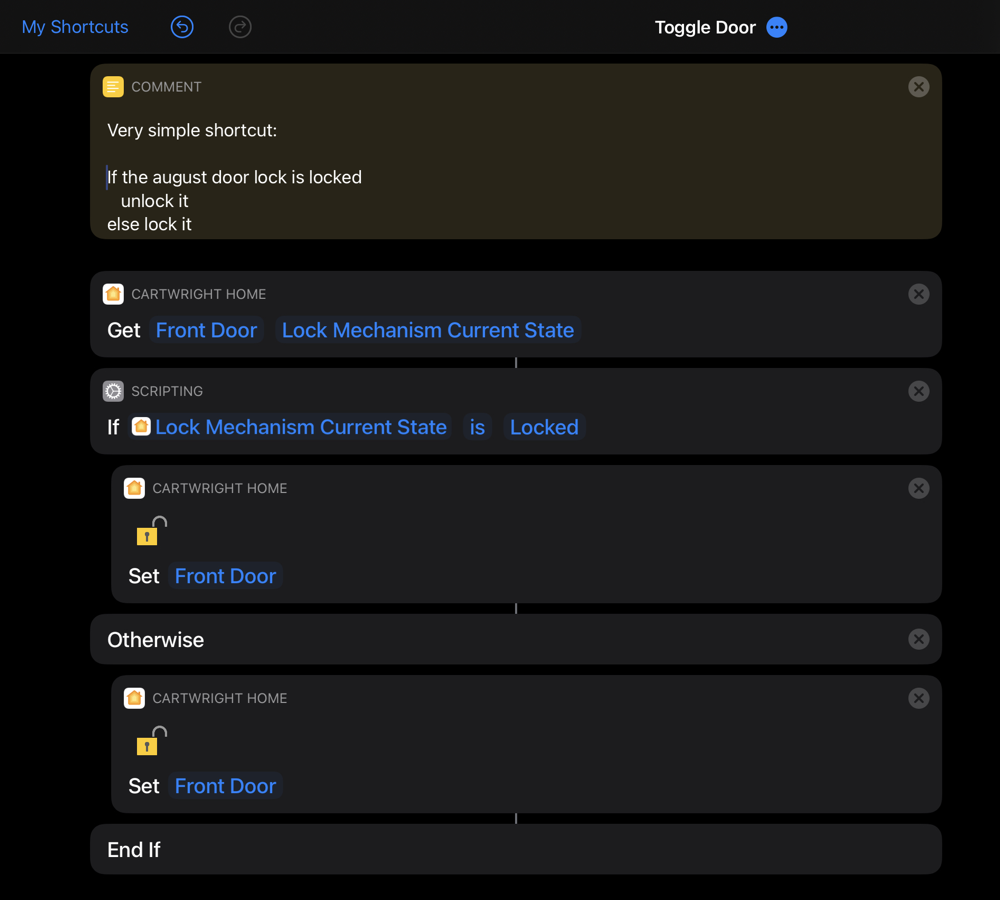Delete the Get Front Door action

point(918,294)
